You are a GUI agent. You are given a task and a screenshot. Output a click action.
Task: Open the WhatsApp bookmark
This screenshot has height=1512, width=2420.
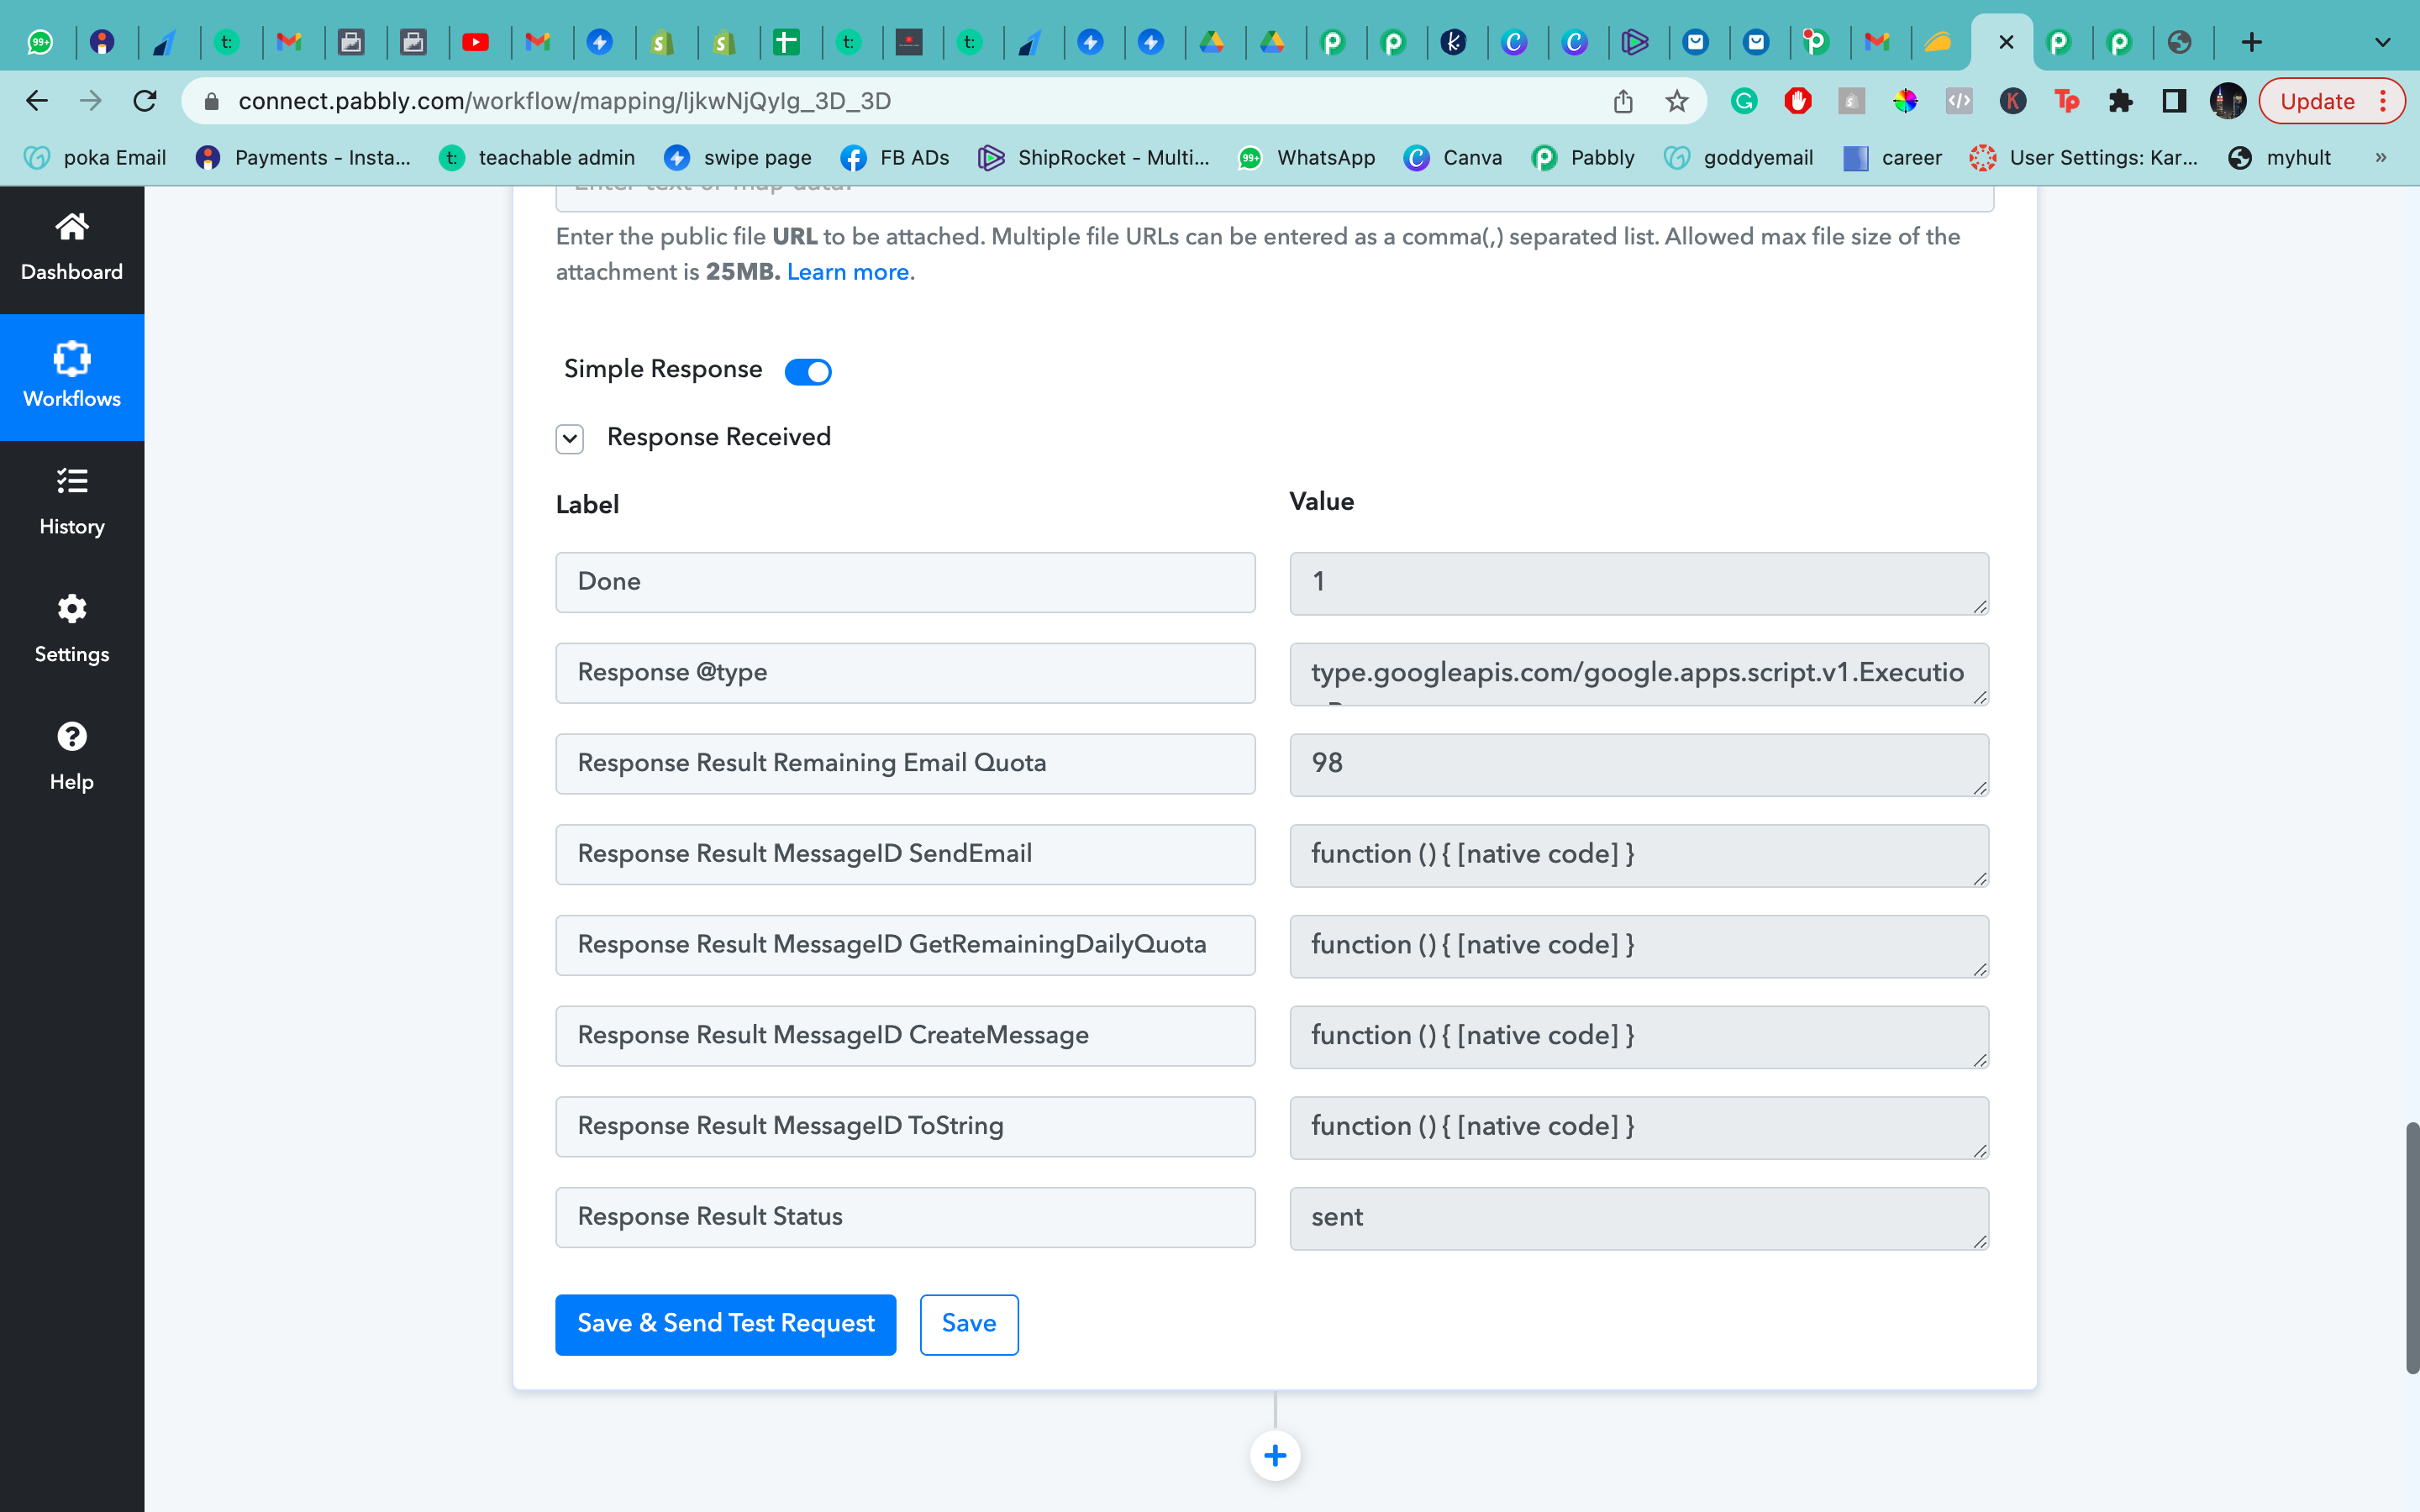1307,157
